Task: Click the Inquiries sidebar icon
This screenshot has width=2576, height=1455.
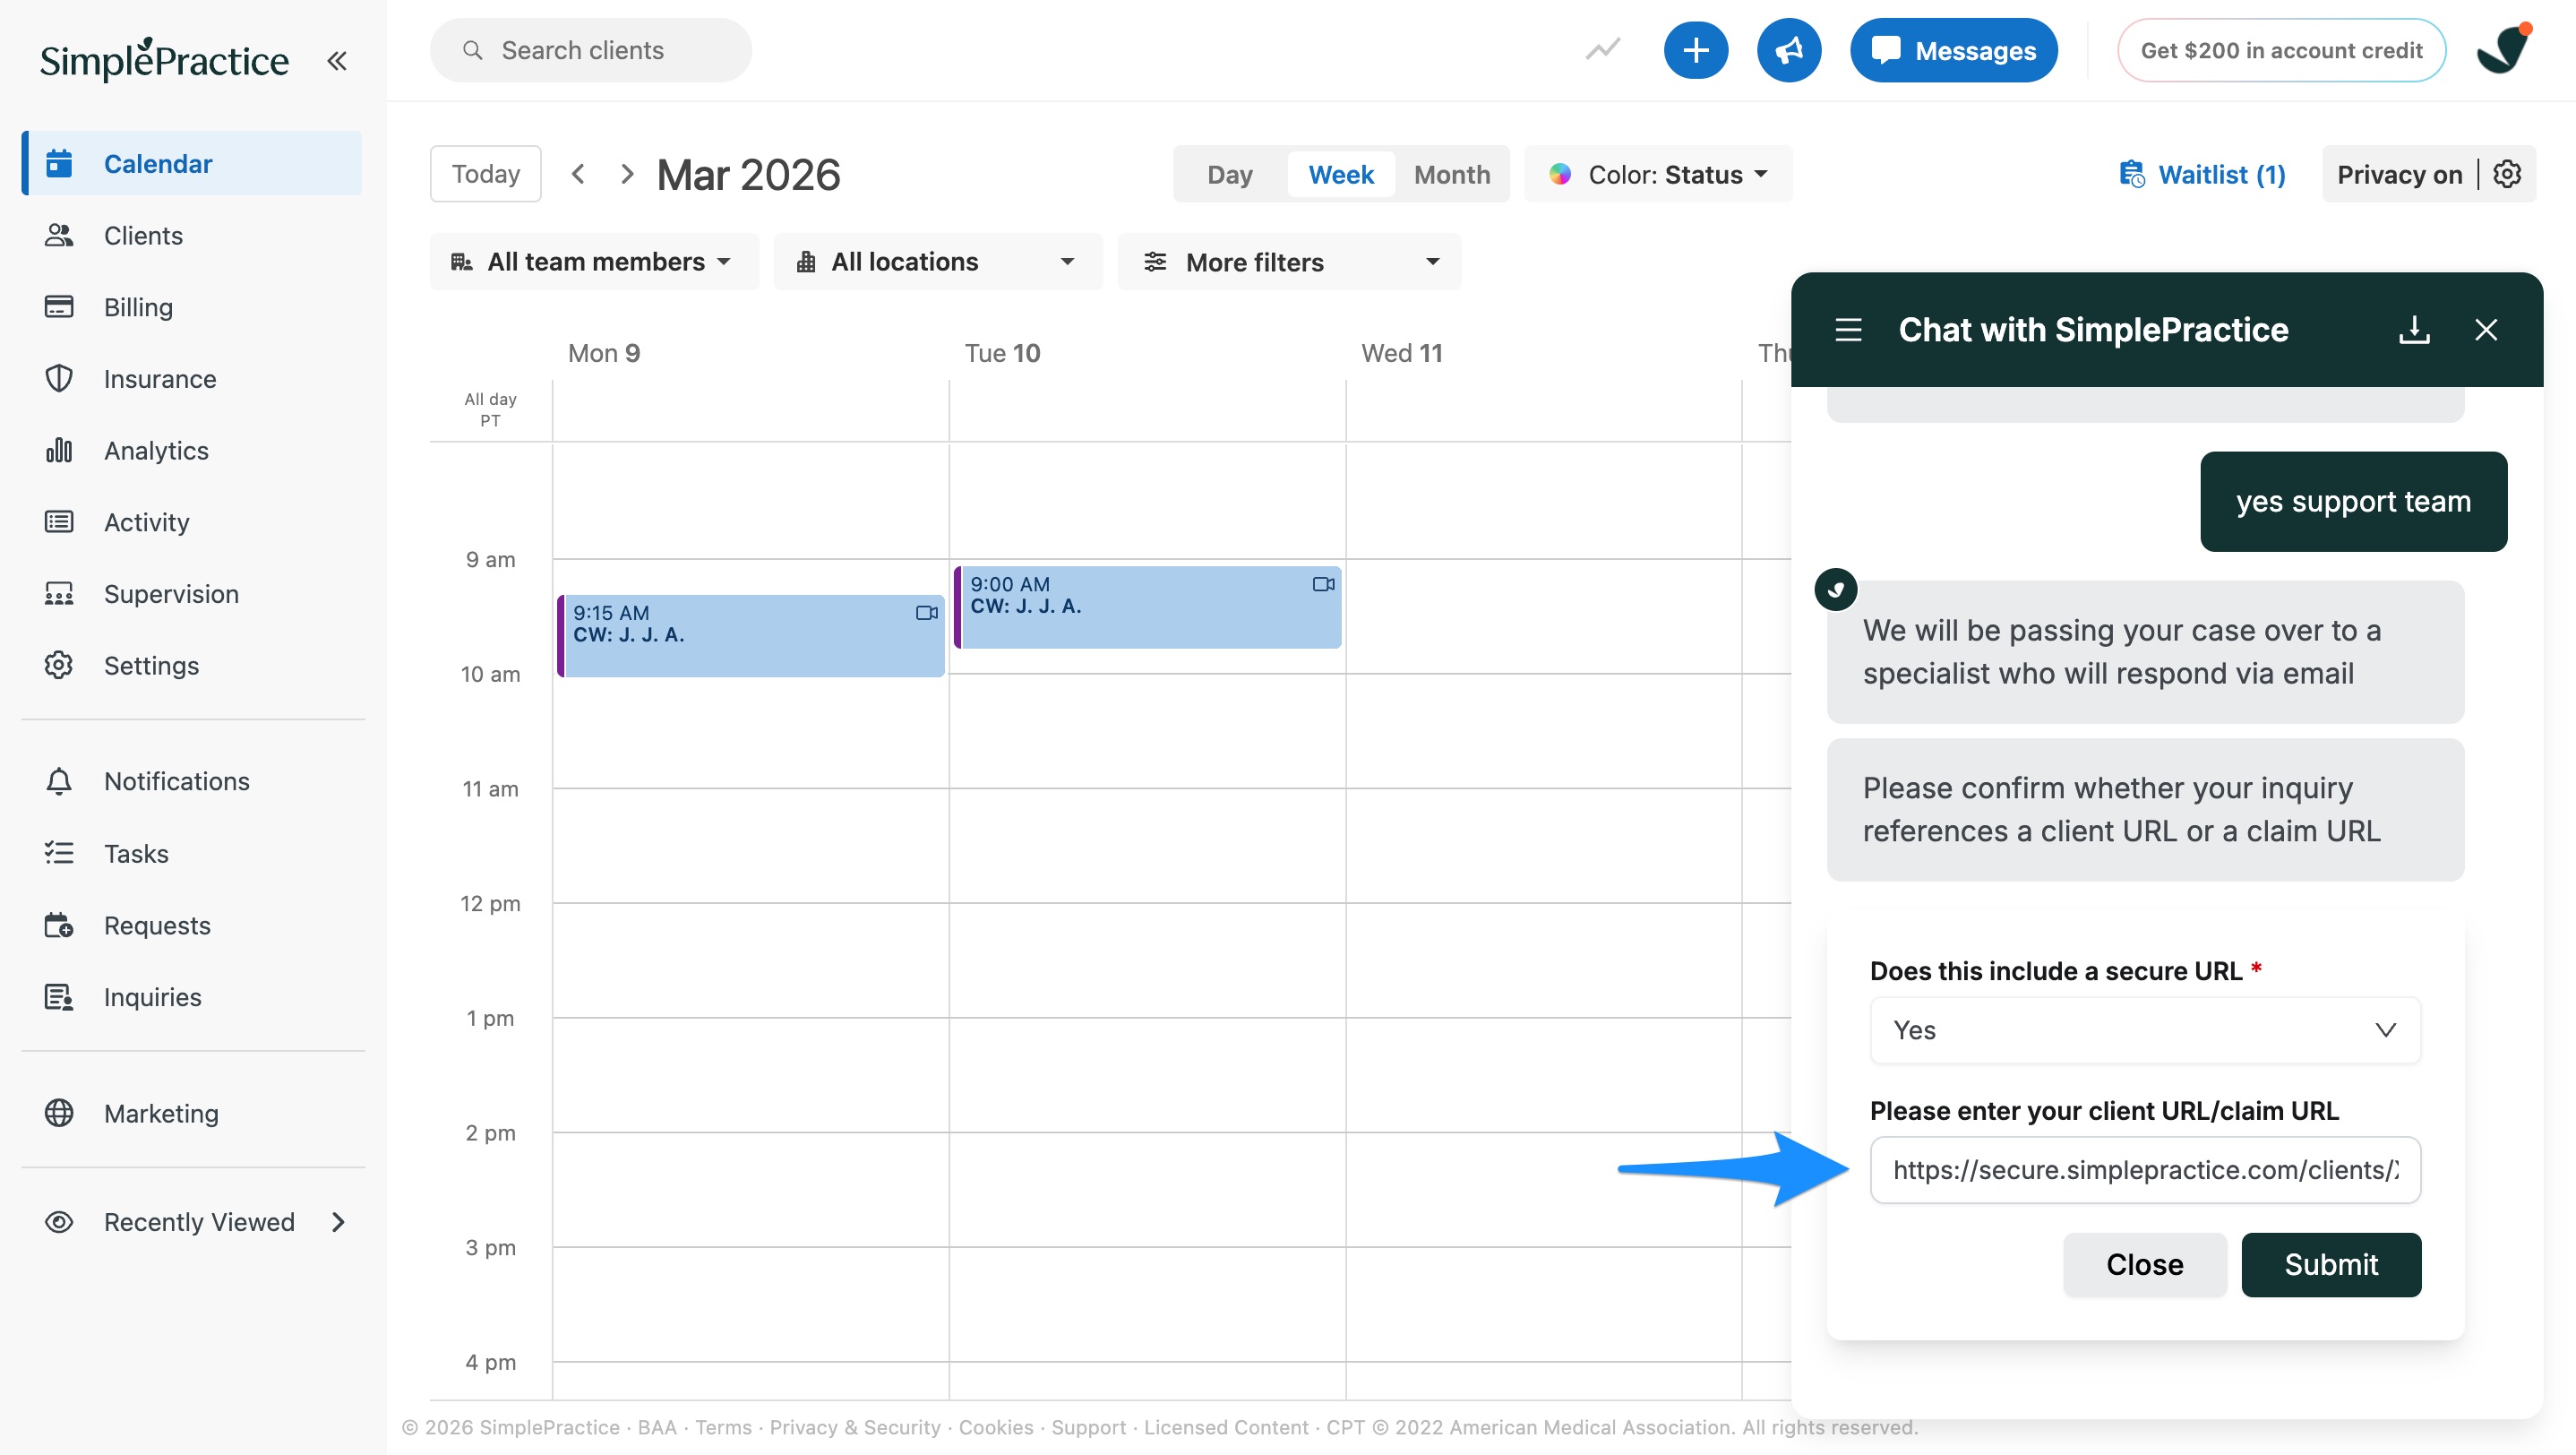Action: pyautogui.click(x=59, y=997)
